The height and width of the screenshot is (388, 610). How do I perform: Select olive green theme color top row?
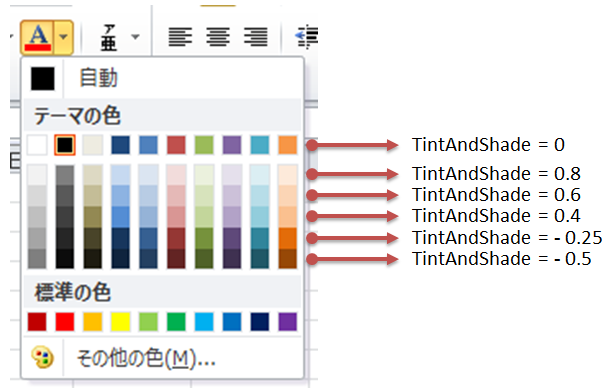(204, 145)
